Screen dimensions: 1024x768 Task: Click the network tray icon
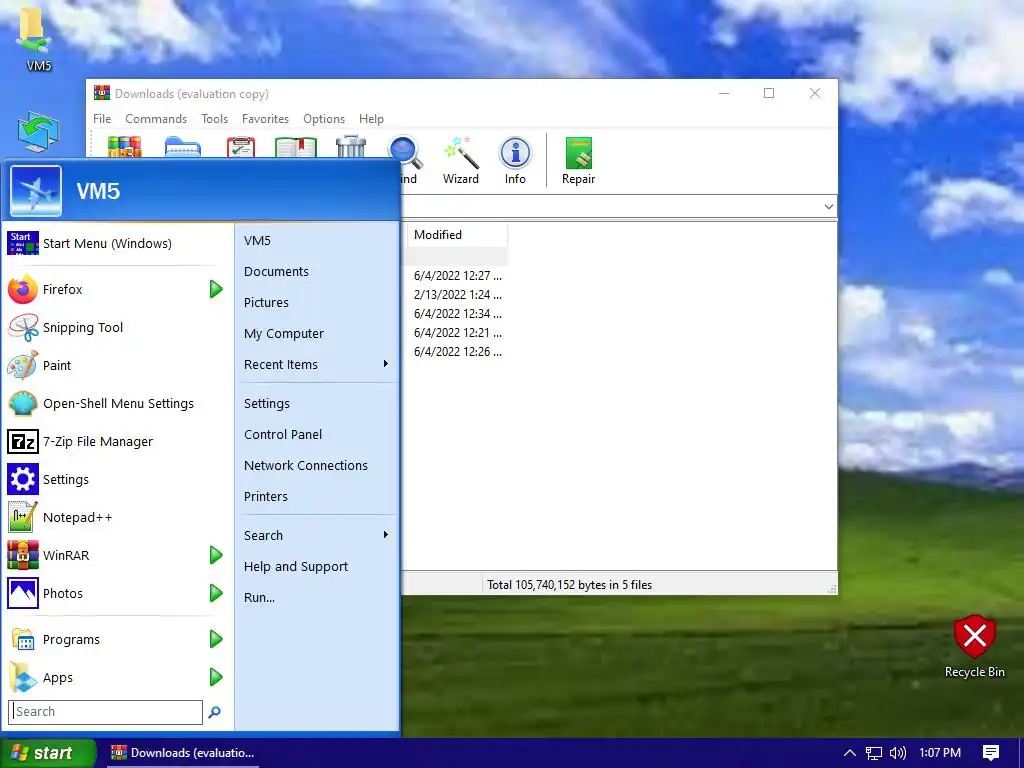point(874,753)
